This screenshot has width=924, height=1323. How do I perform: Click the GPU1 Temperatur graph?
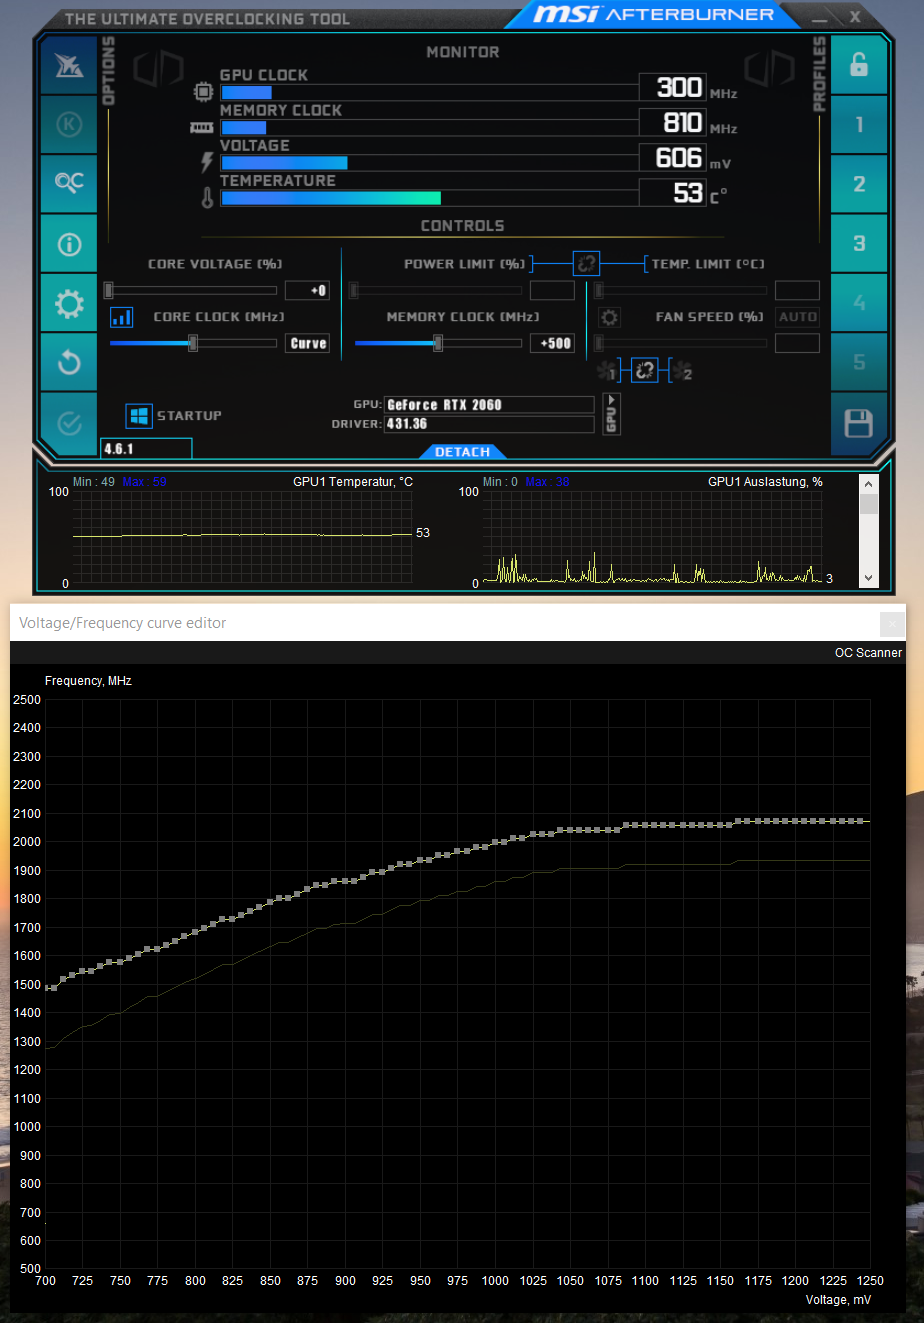tap(241, 537)
